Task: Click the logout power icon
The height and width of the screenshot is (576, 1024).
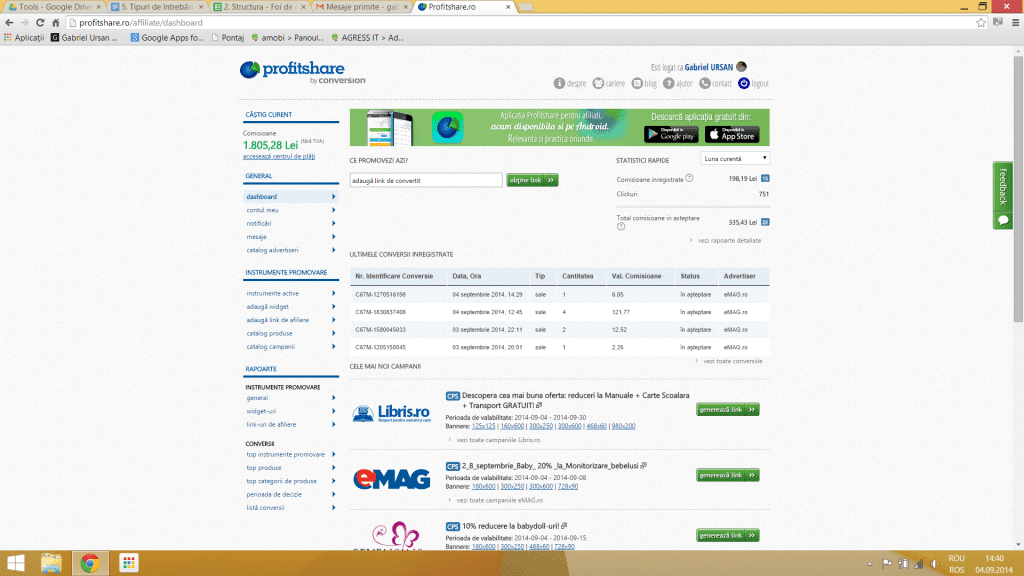Action: (744, 84)
